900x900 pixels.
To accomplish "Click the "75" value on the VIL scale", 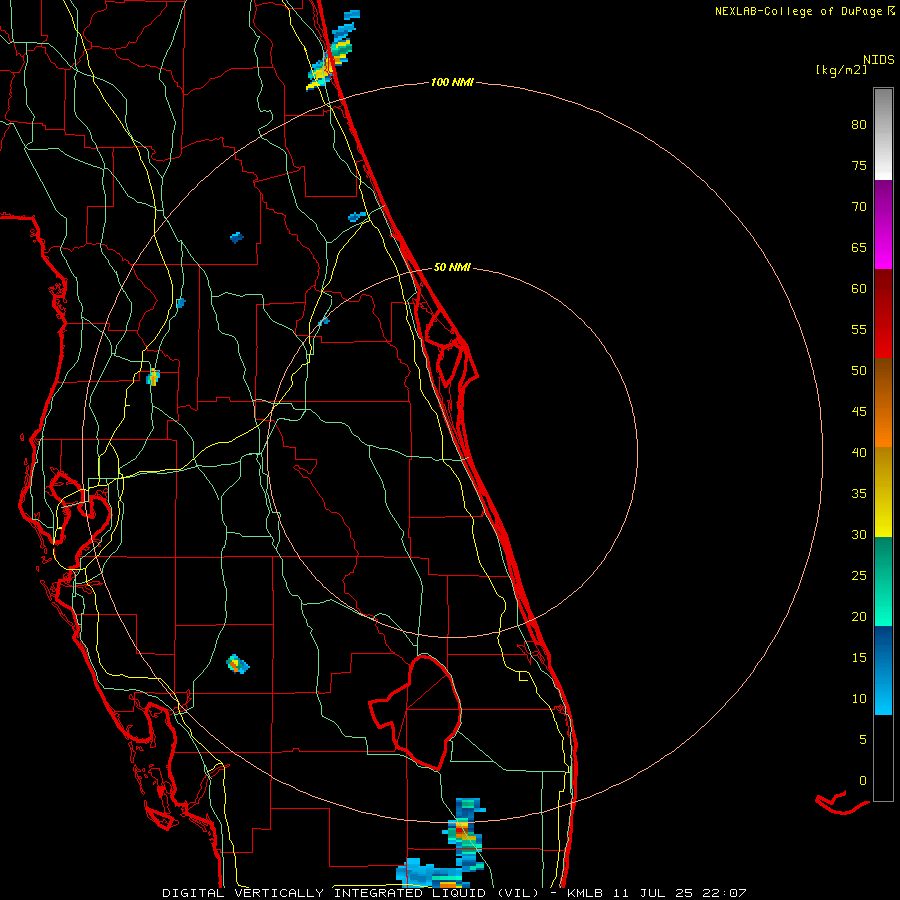I will (x=859, y=166).
